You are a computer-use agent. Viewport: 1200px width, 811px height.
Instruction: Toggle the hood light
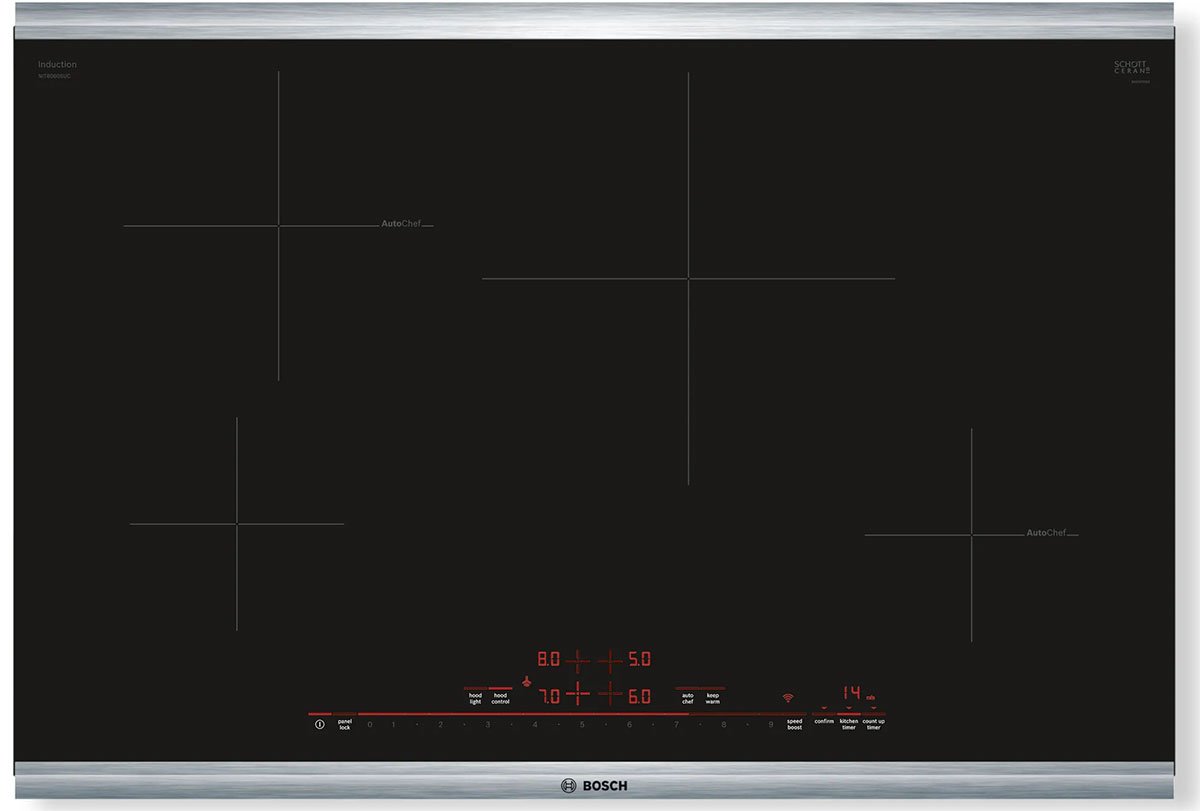coord(475,697)
